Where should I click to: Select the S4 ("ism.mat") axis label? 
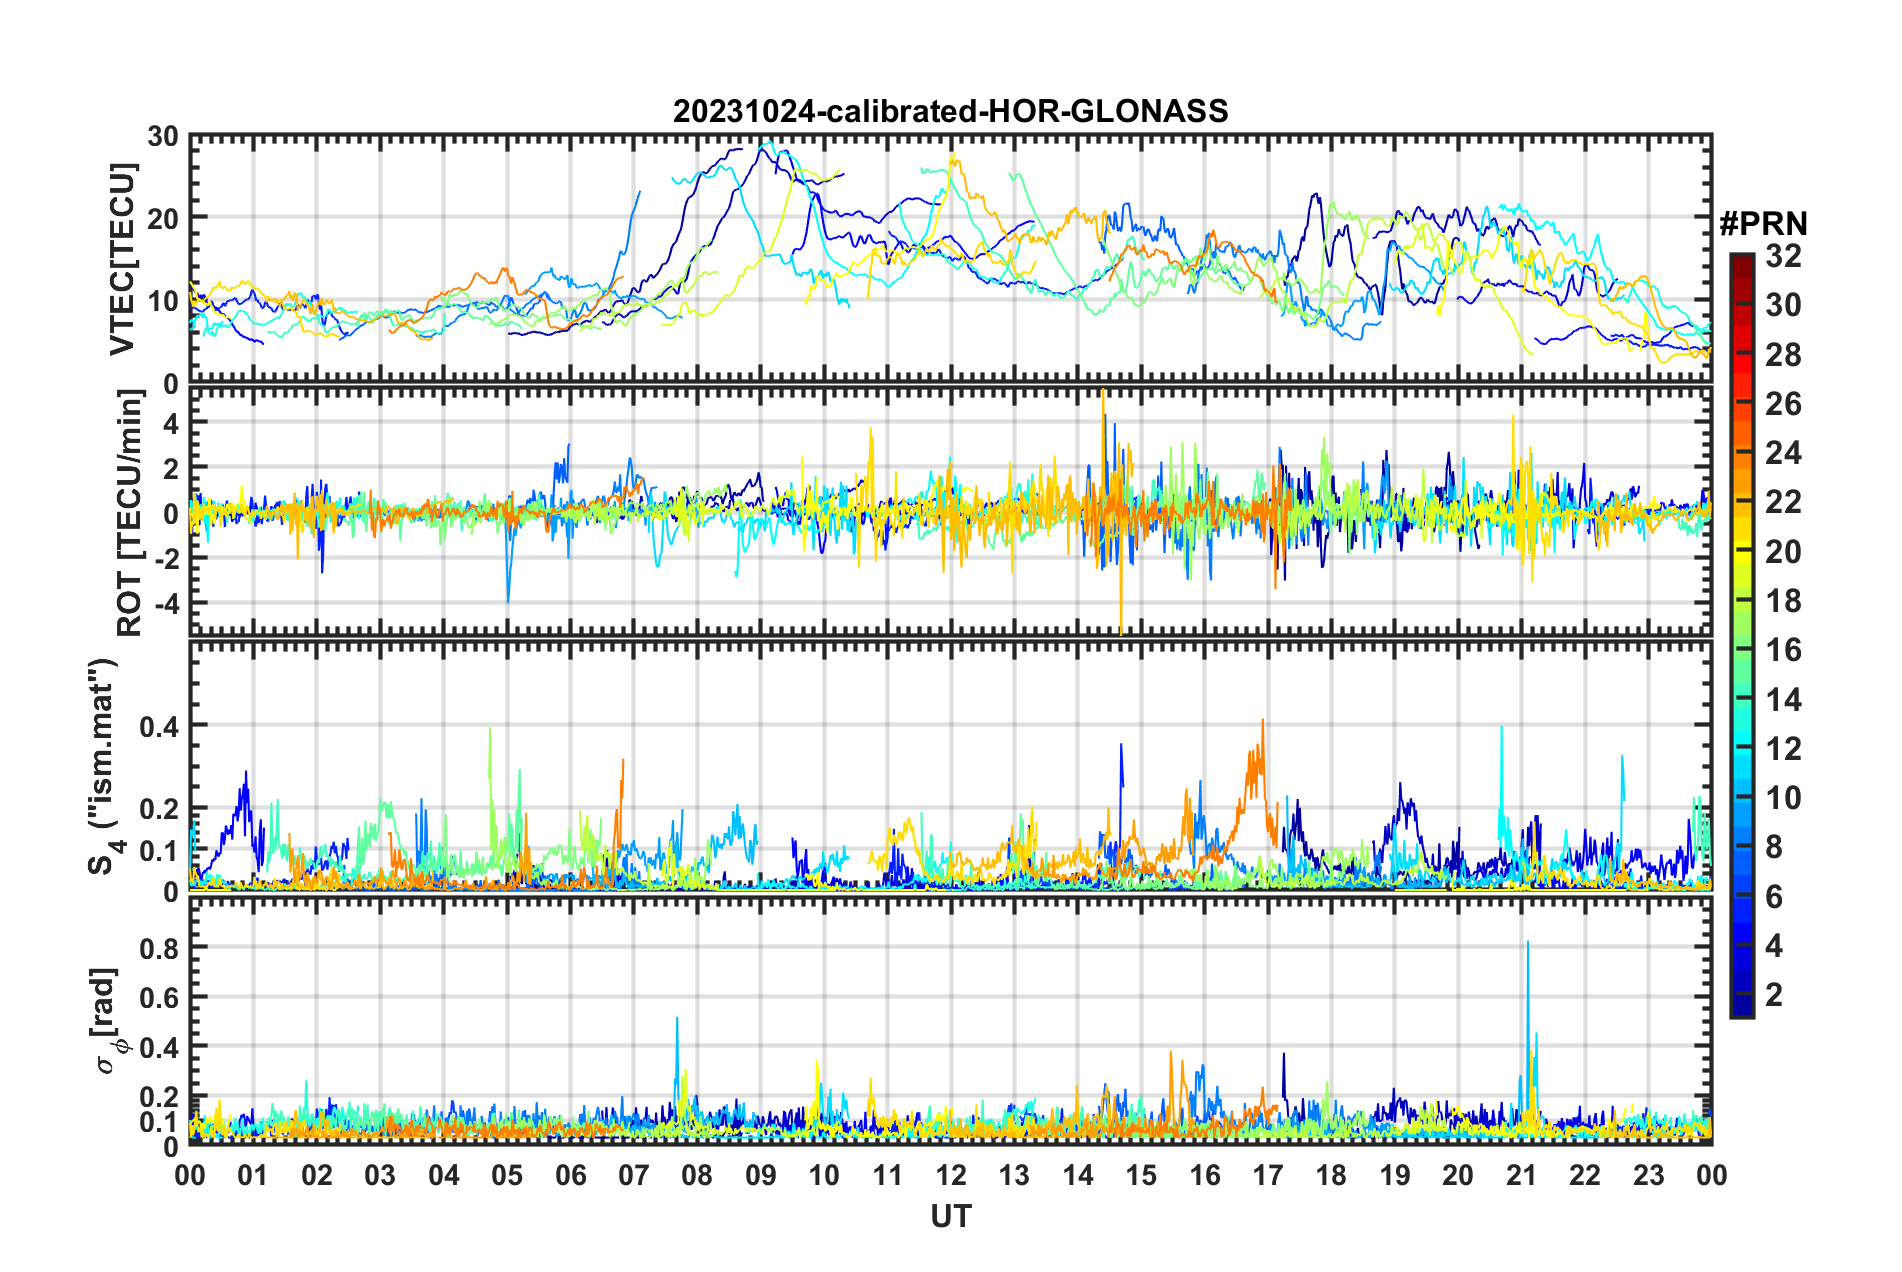click(x=104, y=766)
